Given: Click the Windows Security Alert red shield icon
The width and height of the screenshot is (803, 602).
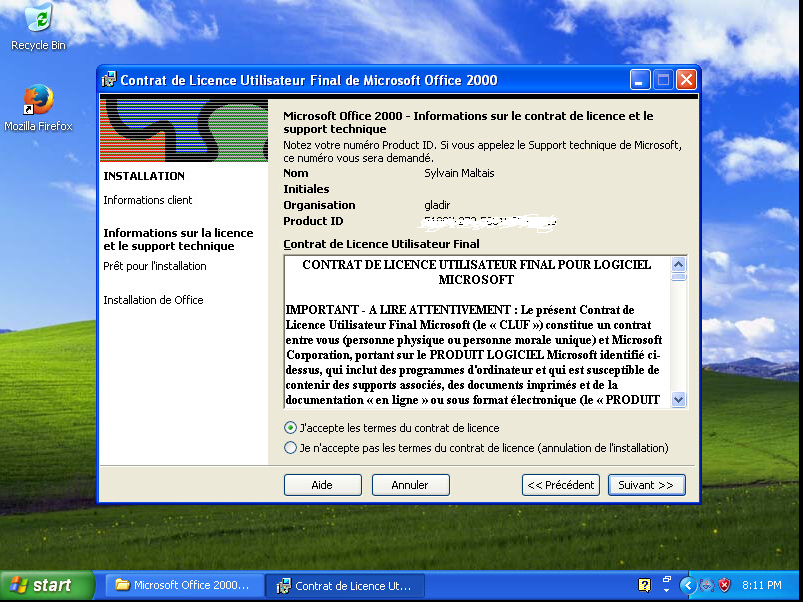Looking at the screenshot, I should (724, 585).
